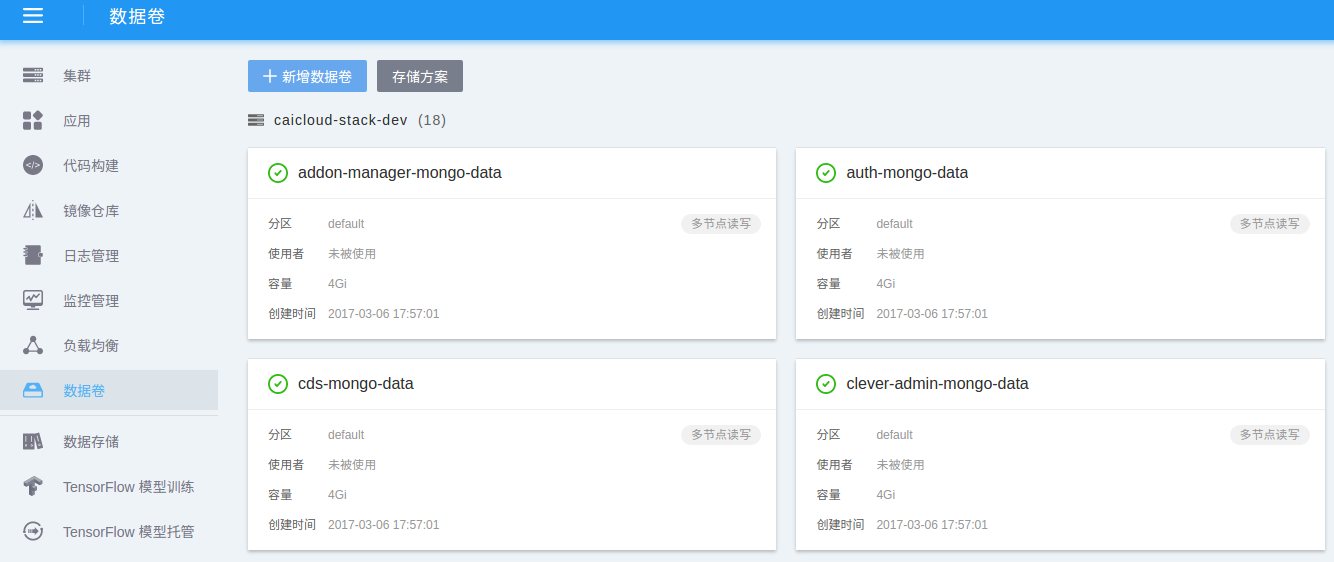Image resolution: width=1334 pixels, height=562 pixels.
Task: Click the load balancing (负载均衡) icon
Action: [x=33, y=345]
